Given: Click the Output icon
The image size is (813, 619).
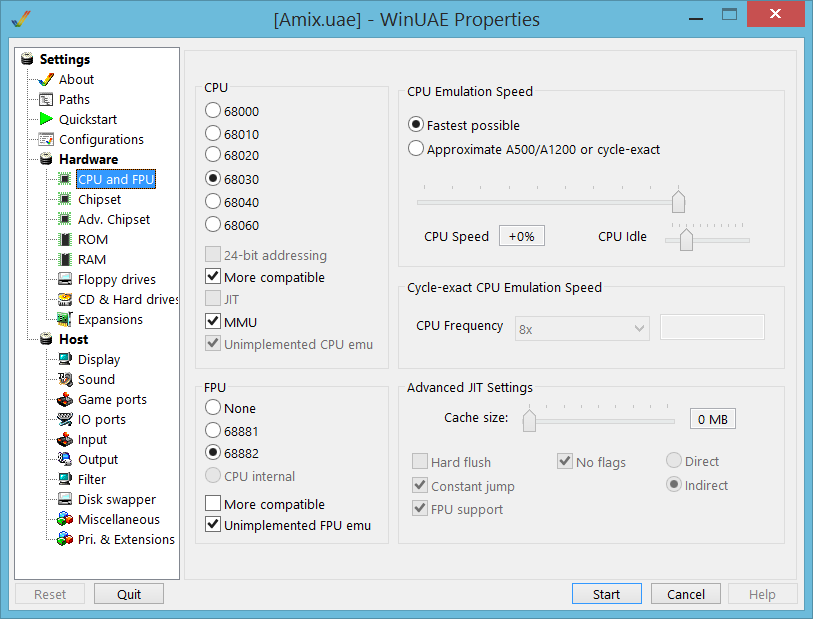Looking at the screenshot, I should [x=65, y=459].
